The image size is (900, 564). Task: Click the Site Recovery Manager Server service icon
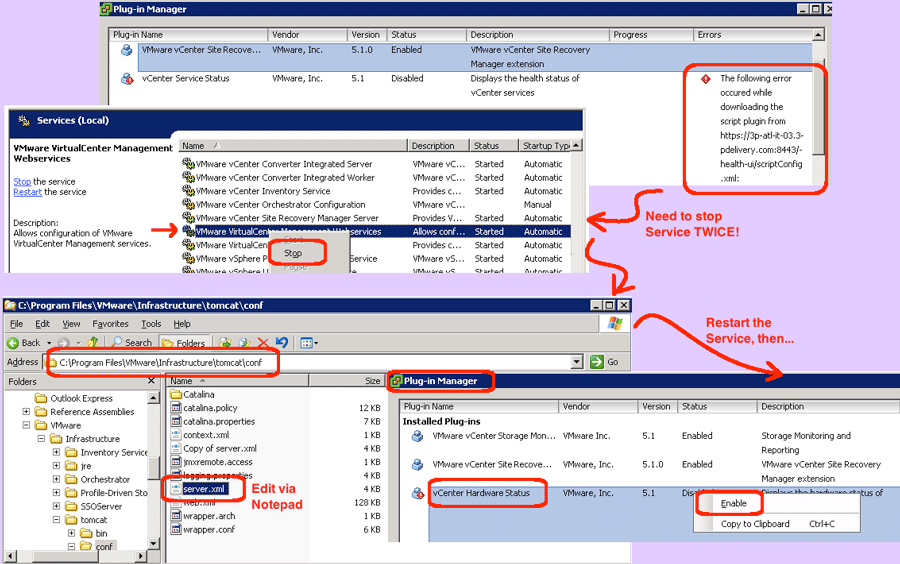click(x=188, y=217)
